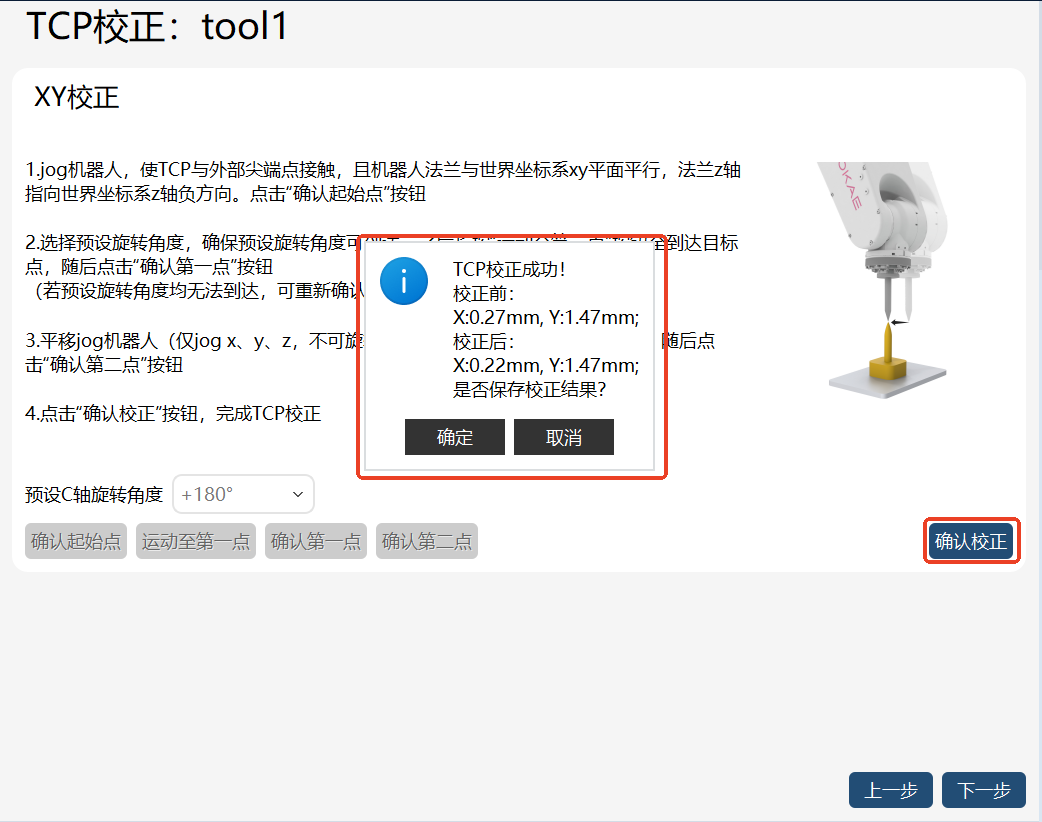The image size is (1042, 822).
Task: Go back with the 上一步 button
Action: [x=890, y=790]
